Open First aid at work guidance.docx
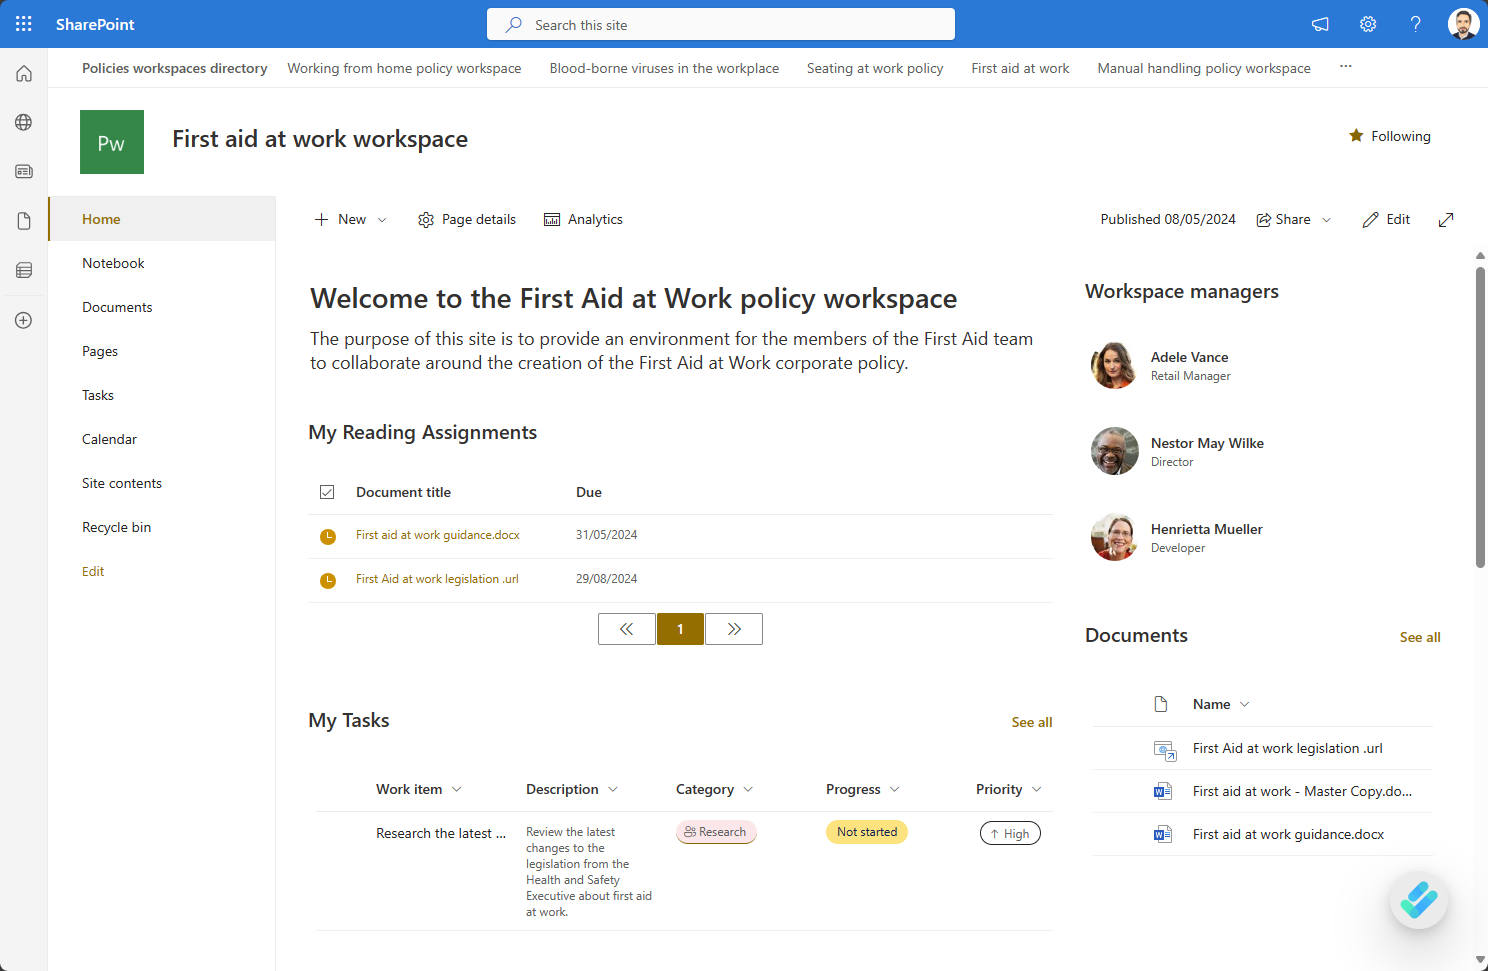Viewport: 1488px width, 971px height. (437, 535)
